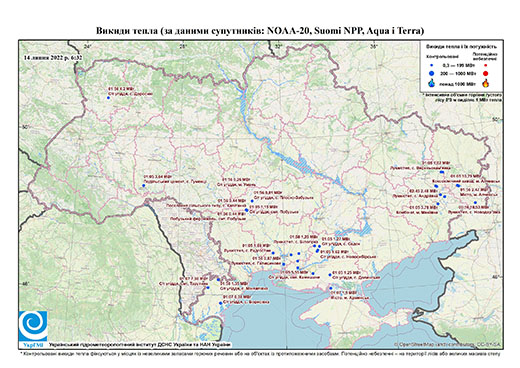Image resolution: width=520 pixels, height=368 pixels.
Task: Click the small red dot legend symbol
Action: coord(486,65)
